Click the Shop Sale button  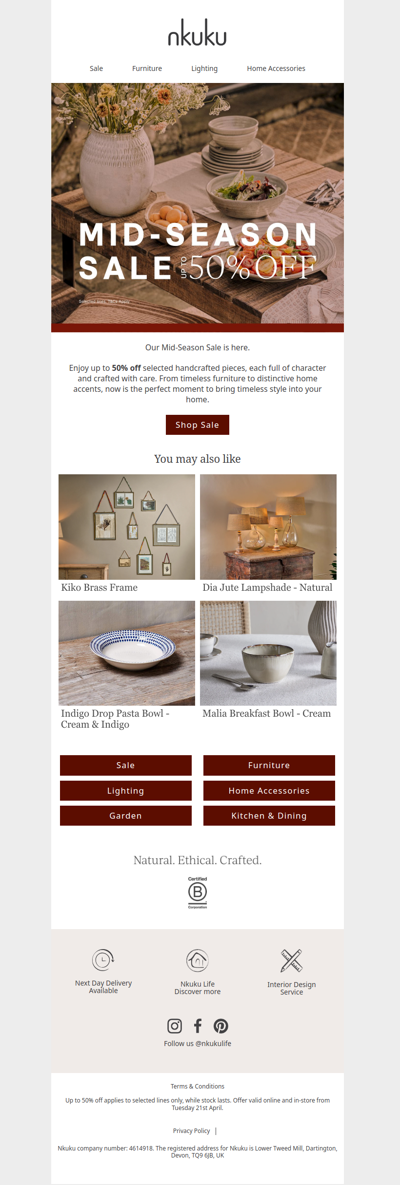coord(197,425)
